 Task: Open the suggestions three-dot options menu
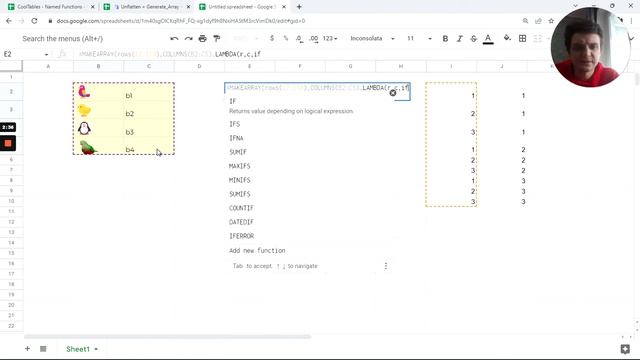386,266
